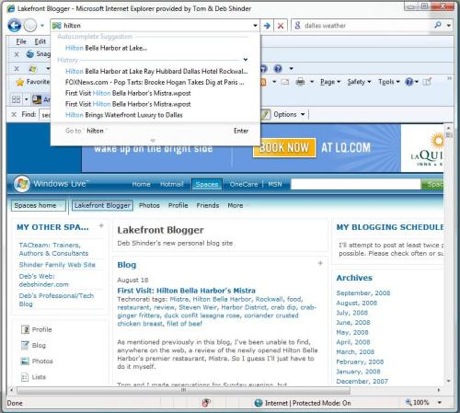The image size is (460, 413).
Task: Click 'Go to hilton' row in dropdown
Action: [x=155, y=131]
